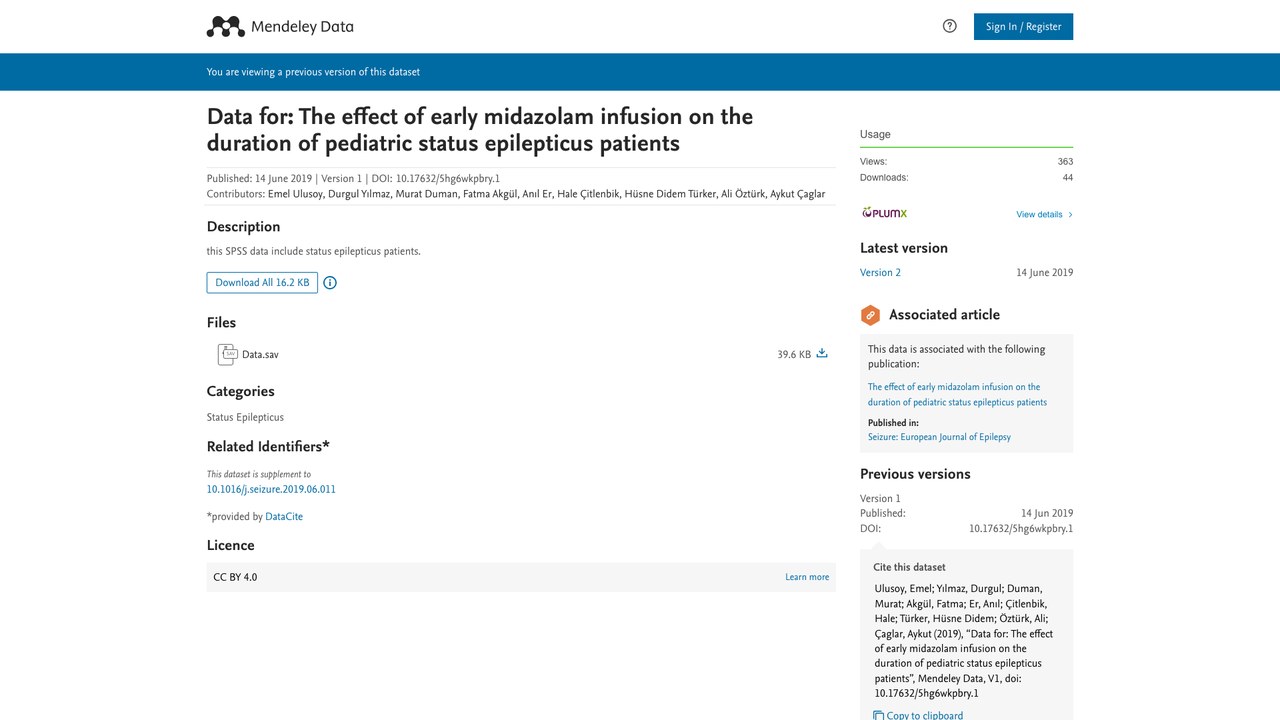Click the CC BY 4.0 licence text

pos(235,577)
